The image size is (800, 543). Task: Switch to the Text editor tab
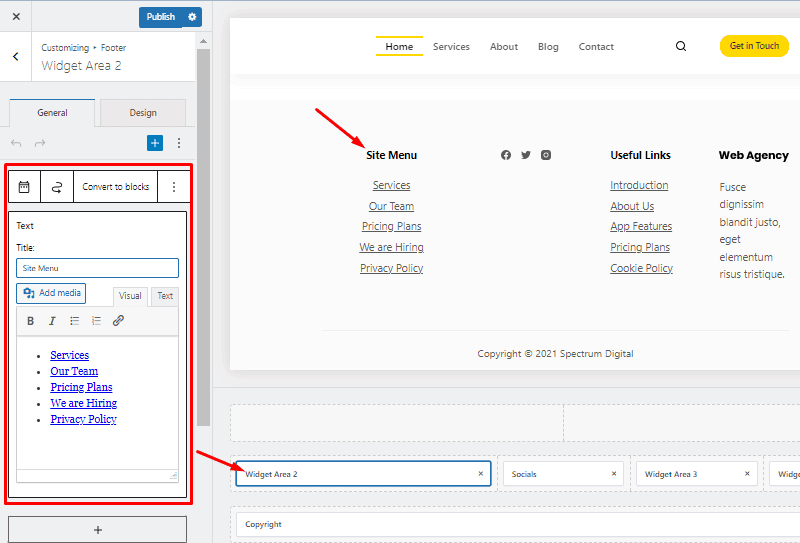[x=165, y=296]
